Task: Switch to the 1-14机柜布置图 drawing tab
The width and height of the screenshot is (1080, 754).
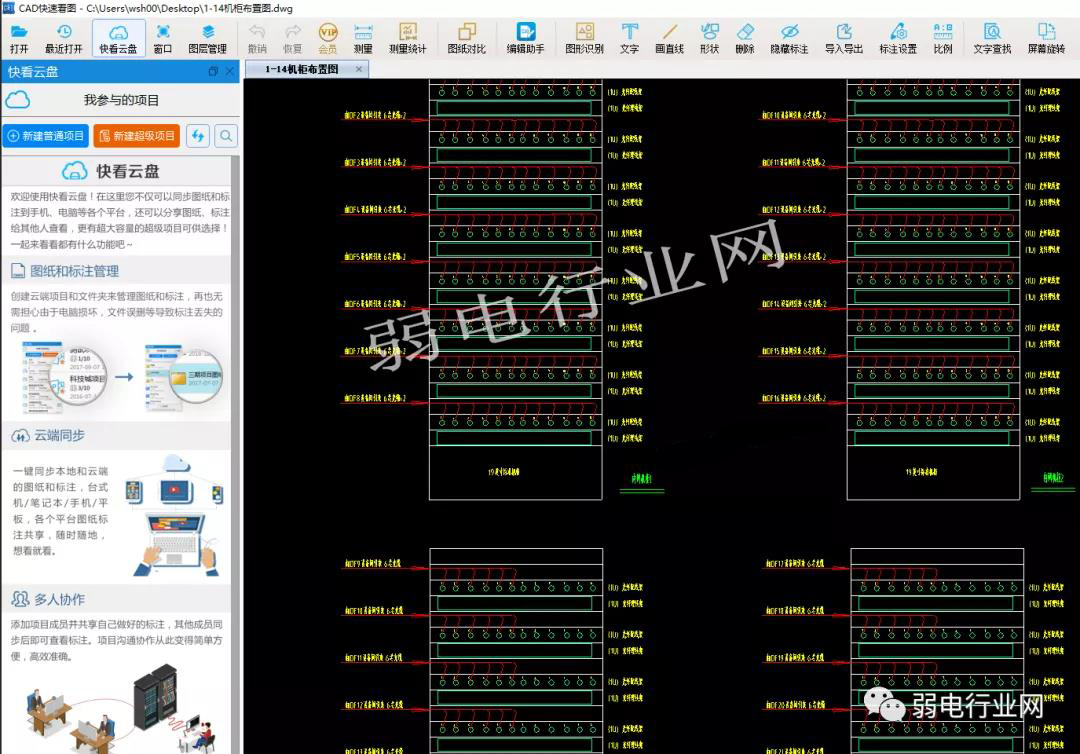Action: pos(301,69)
